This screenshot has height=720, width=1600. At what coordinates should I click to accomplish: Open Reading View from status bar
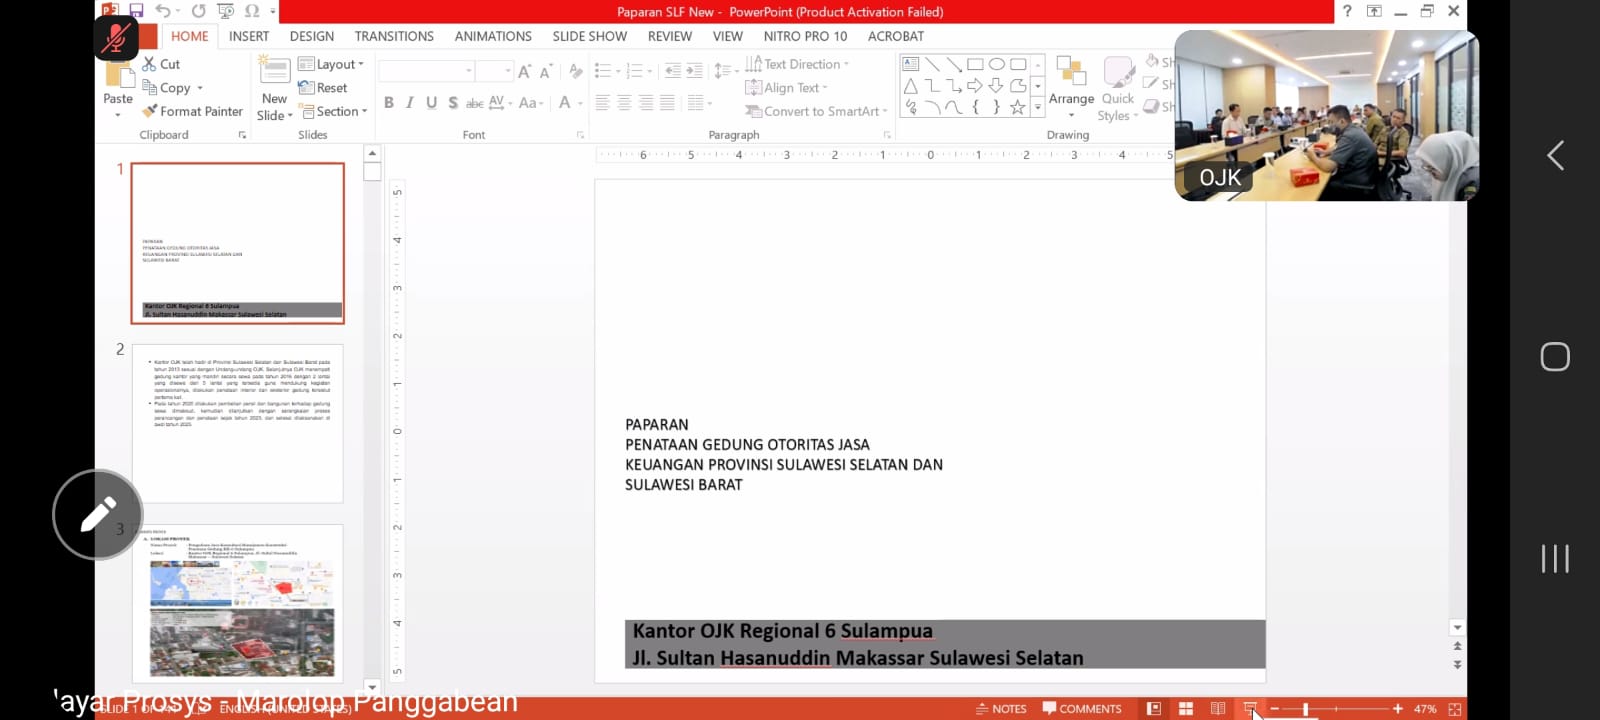click(1218, 708)
